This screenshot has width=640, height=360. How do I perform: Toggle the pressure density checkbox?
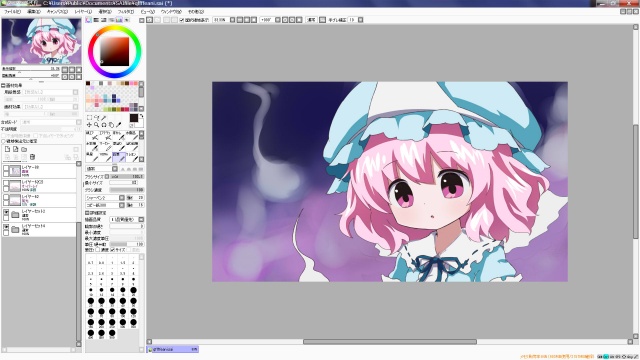[x=98, y=250]
